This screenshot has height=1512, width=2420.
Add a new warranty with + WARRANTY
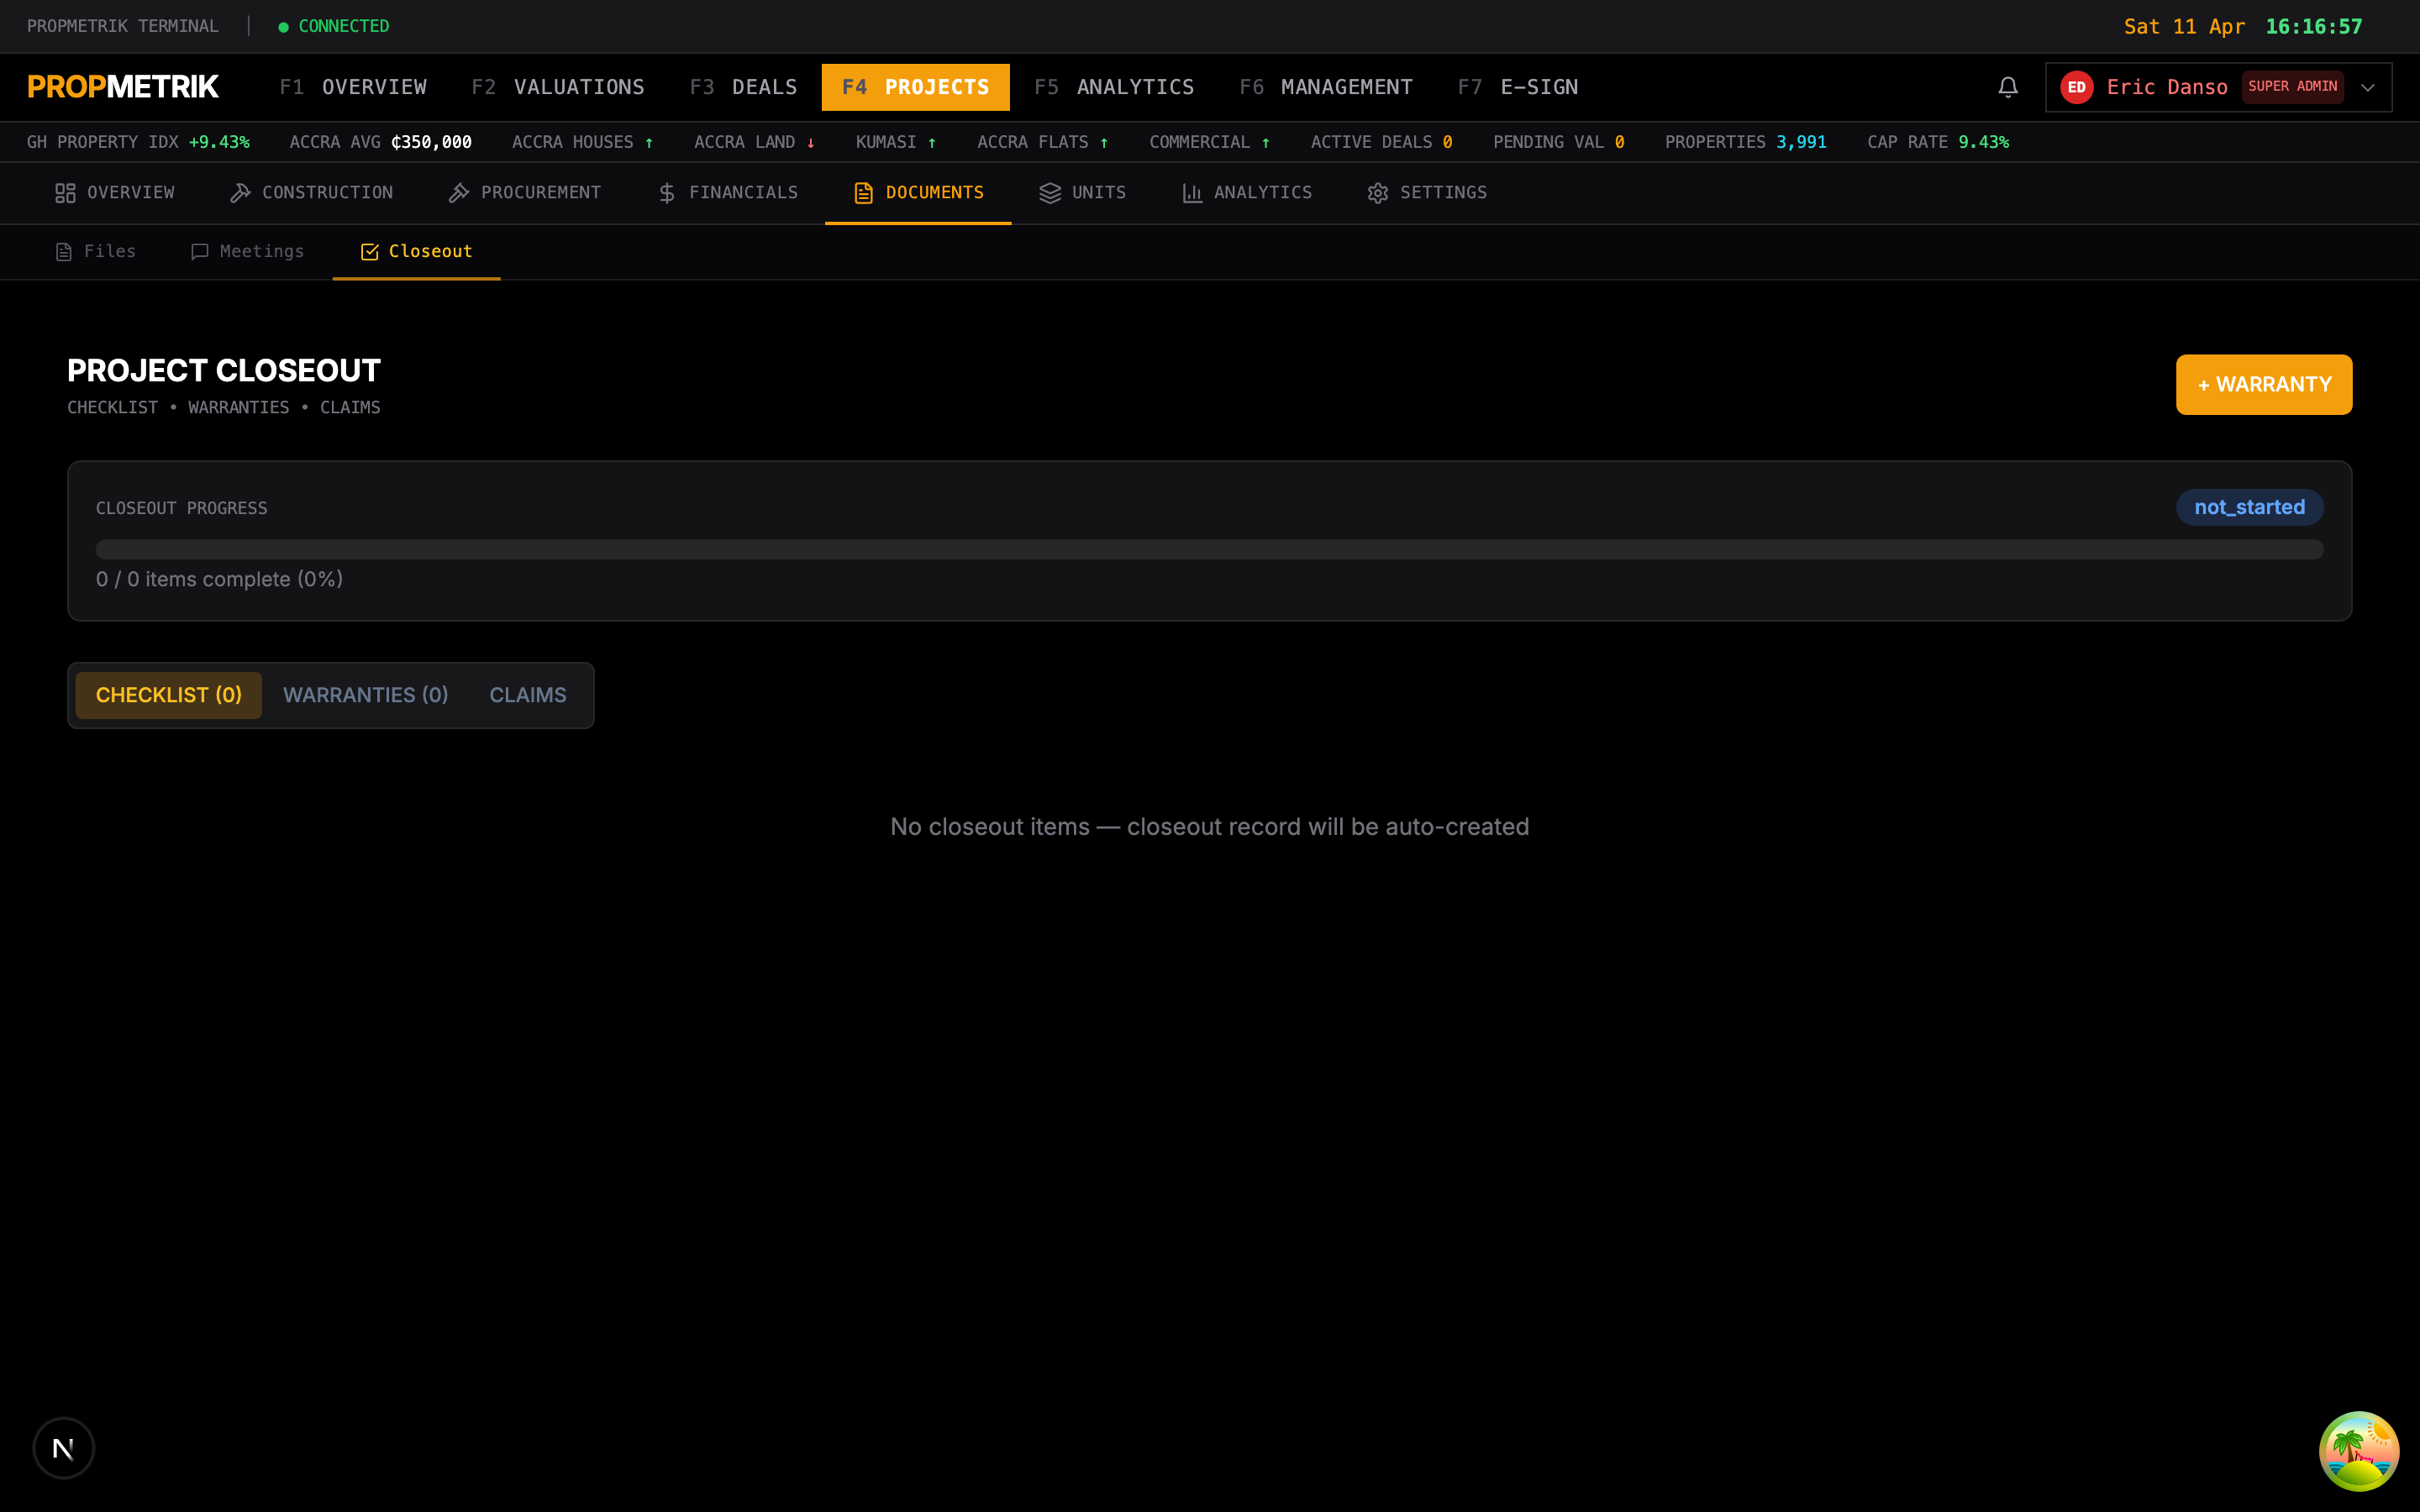coord(2264,384)
